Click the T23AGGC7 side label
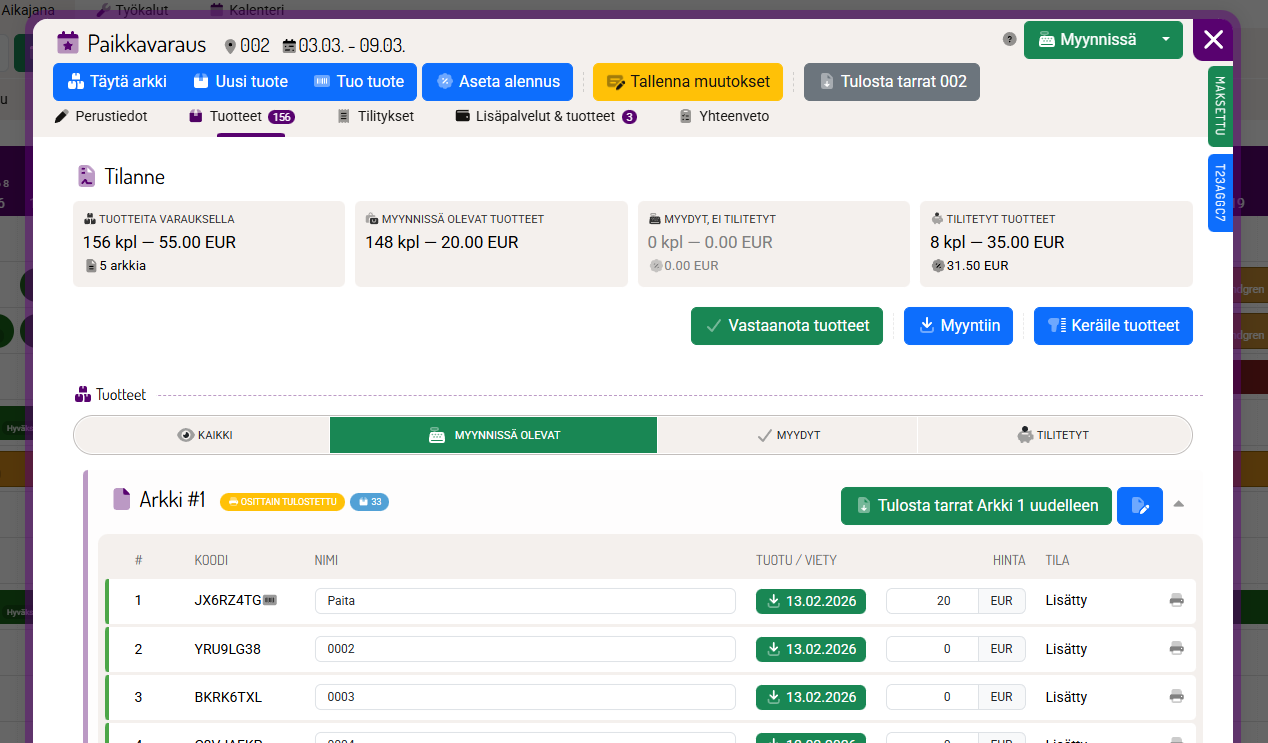 (x=1220, y=193)
